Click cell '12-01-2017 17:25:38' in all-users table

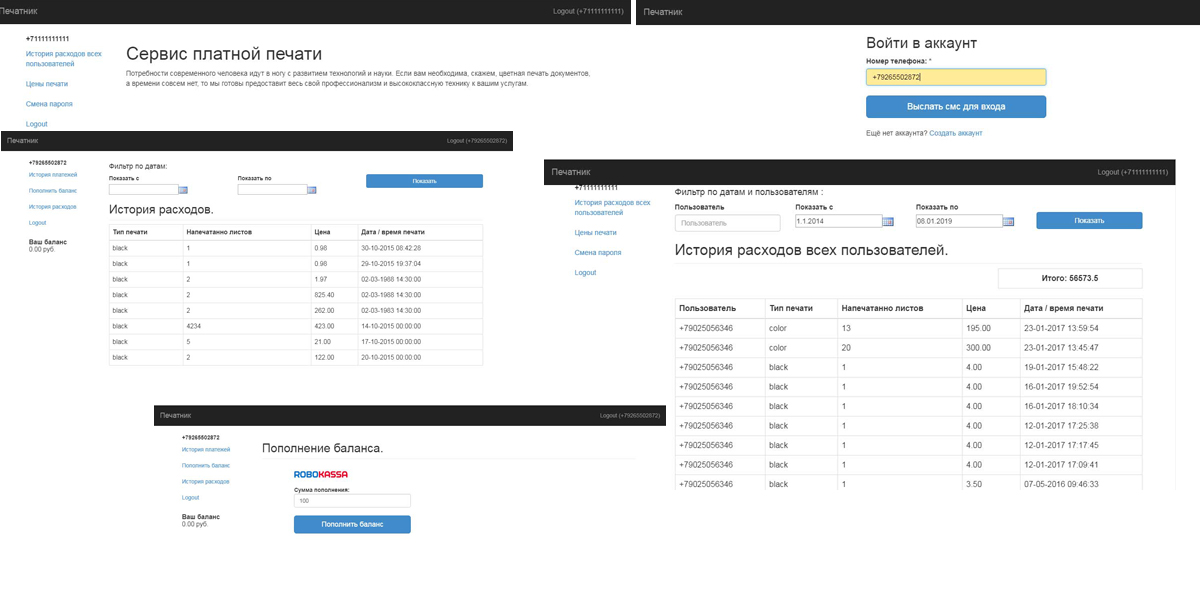1081,425
